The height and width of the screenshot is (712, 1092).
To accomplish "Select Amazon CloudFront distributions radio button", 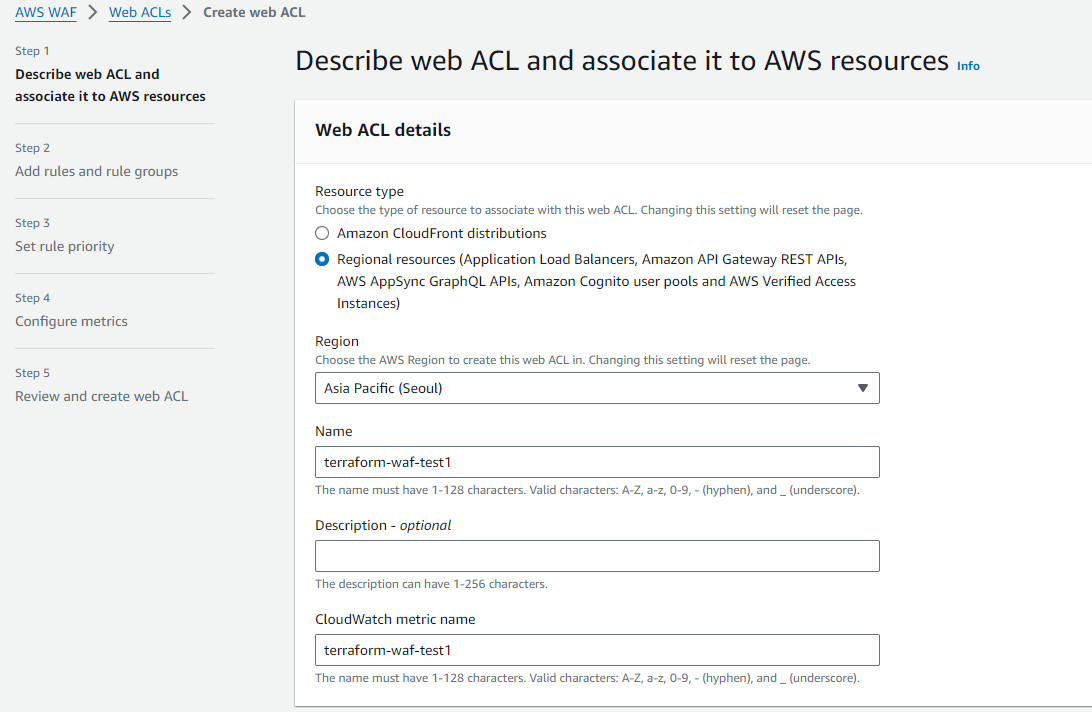I will [x=322, y=233].
